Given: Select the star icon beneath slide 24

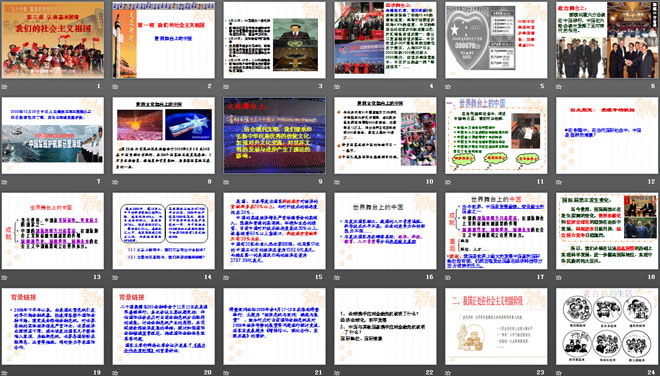Looking at the screenshot, I should point(559,373).
